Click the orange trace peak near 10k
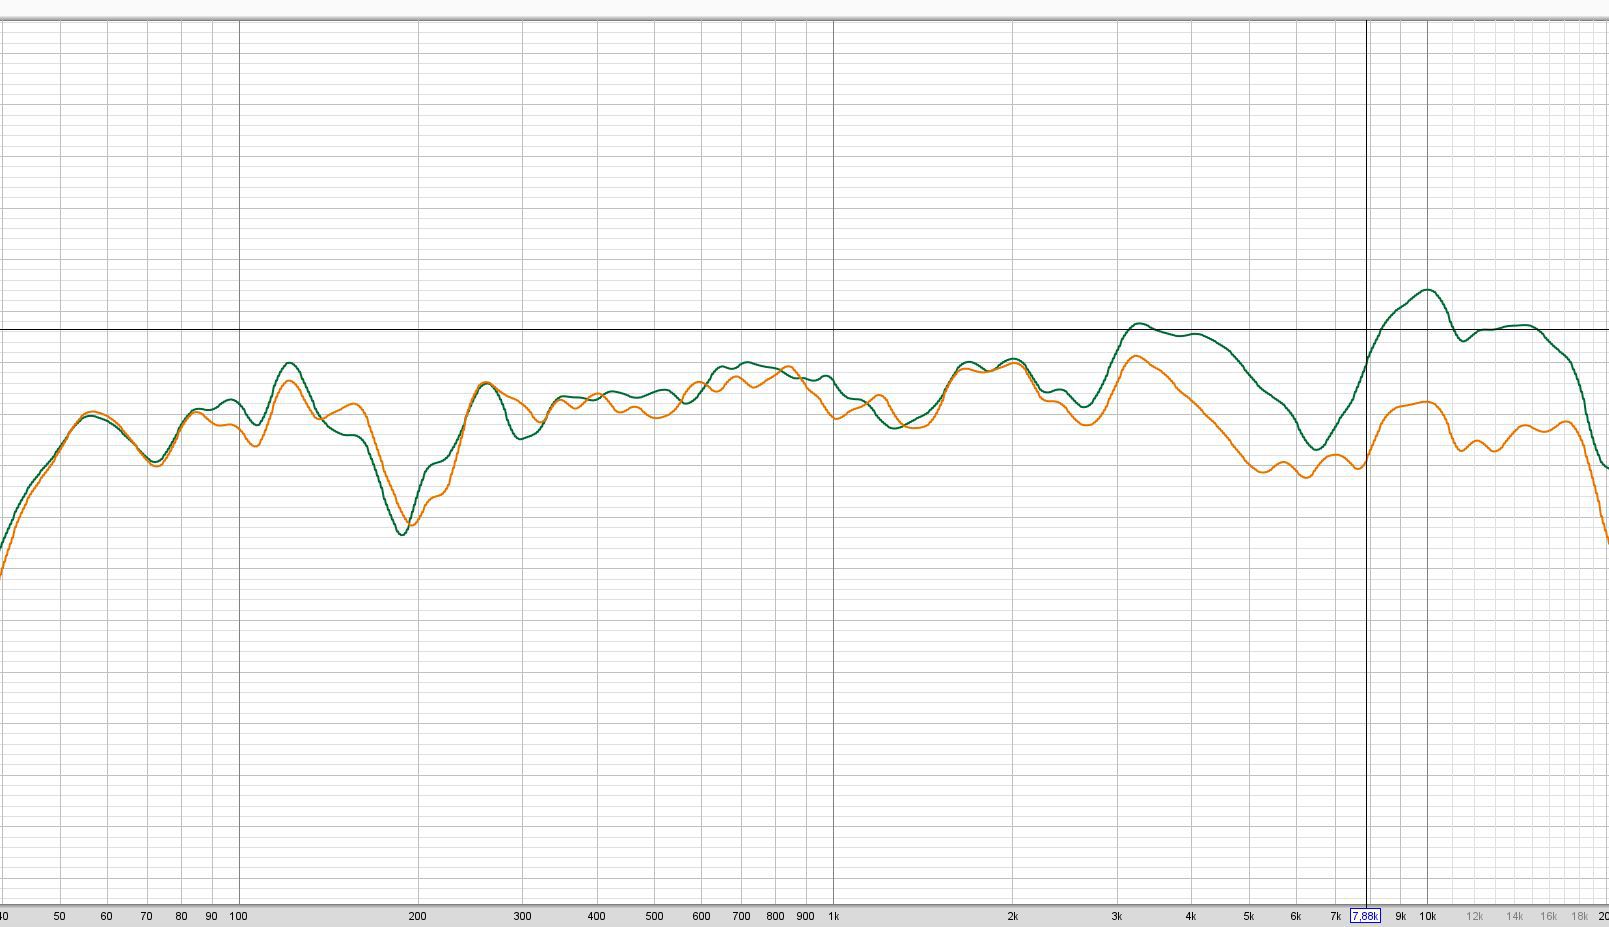 1427,402
